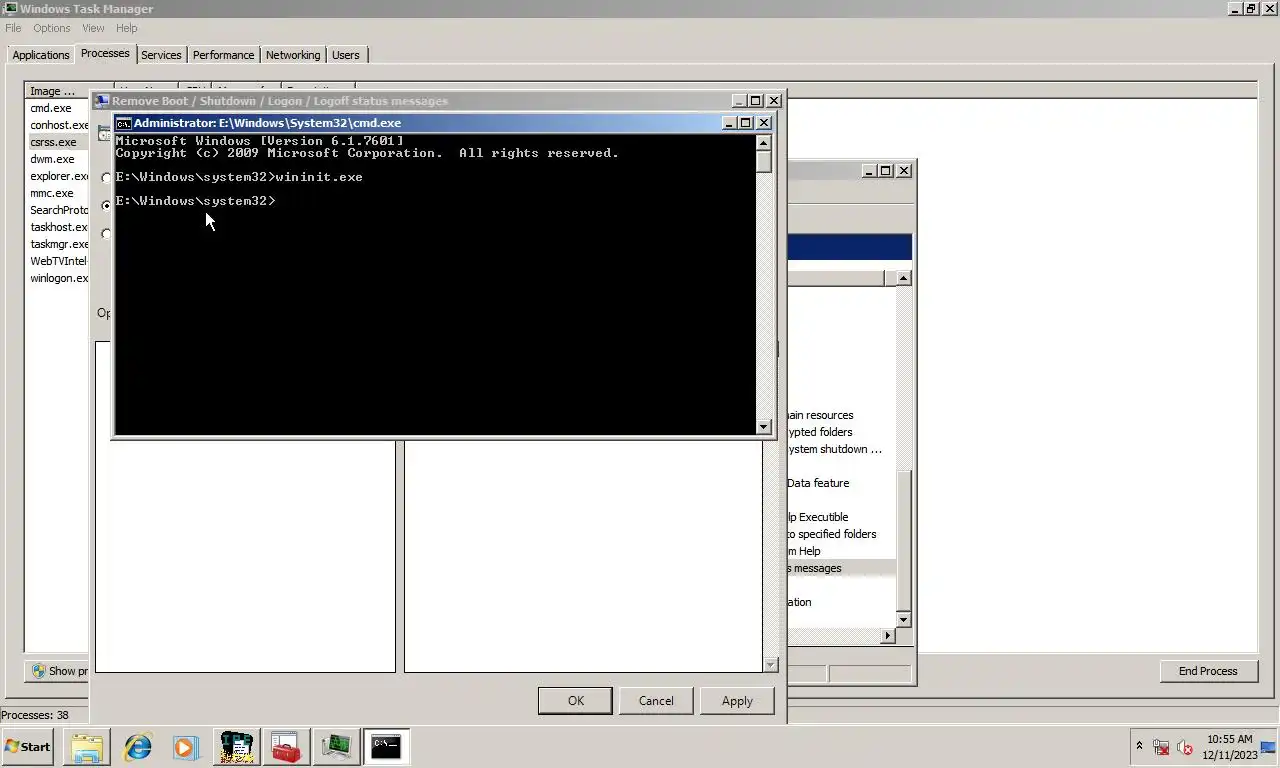Click the Windows Task Manager title icon

9,9
